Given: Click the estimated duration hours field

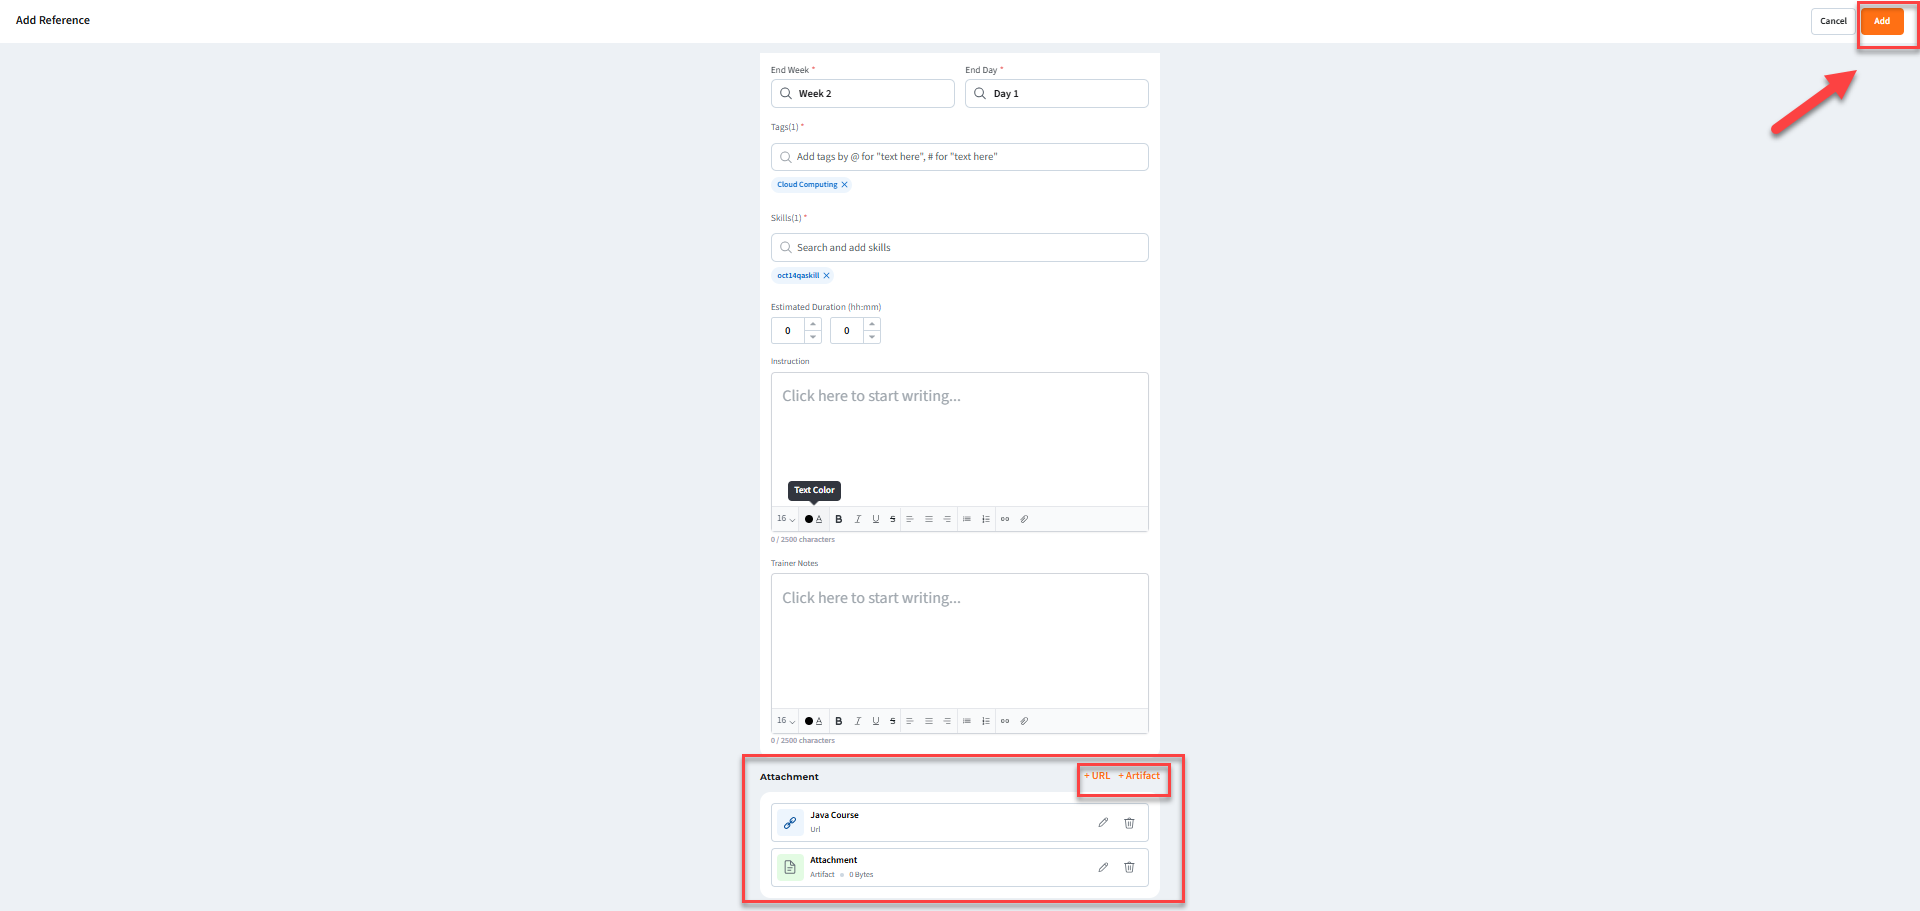Looking at the screenshot, I should [788, 331].
